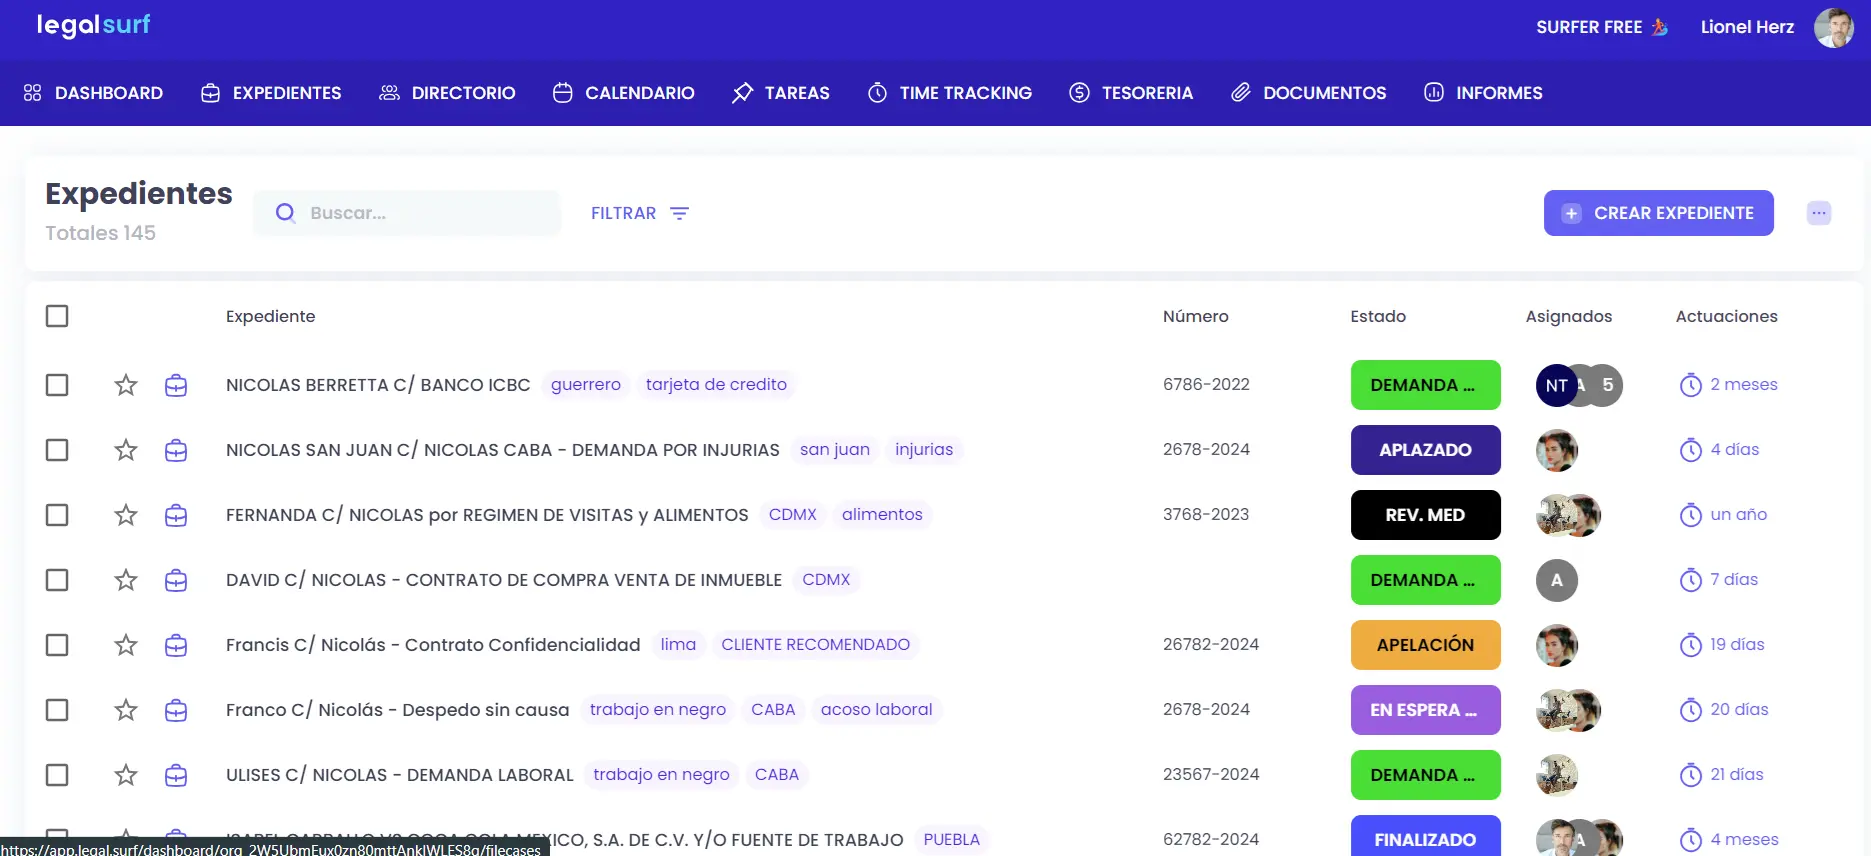The height and width of the screenshot is (856, 1871).
Task: Click briefcase icon for FERNANDA C/ NICOLAS case
Action: click(x=176, y=515)
